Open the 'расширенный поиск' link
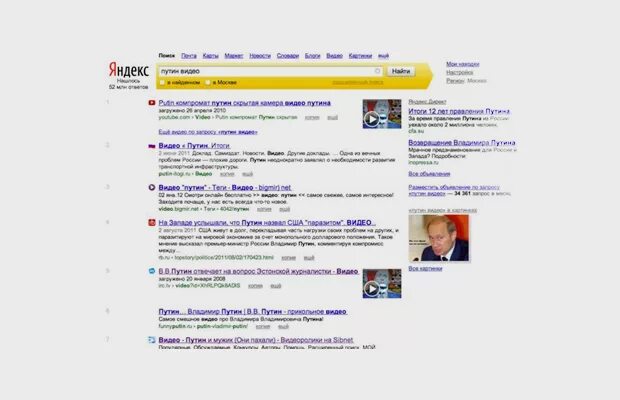 [357, 82]
